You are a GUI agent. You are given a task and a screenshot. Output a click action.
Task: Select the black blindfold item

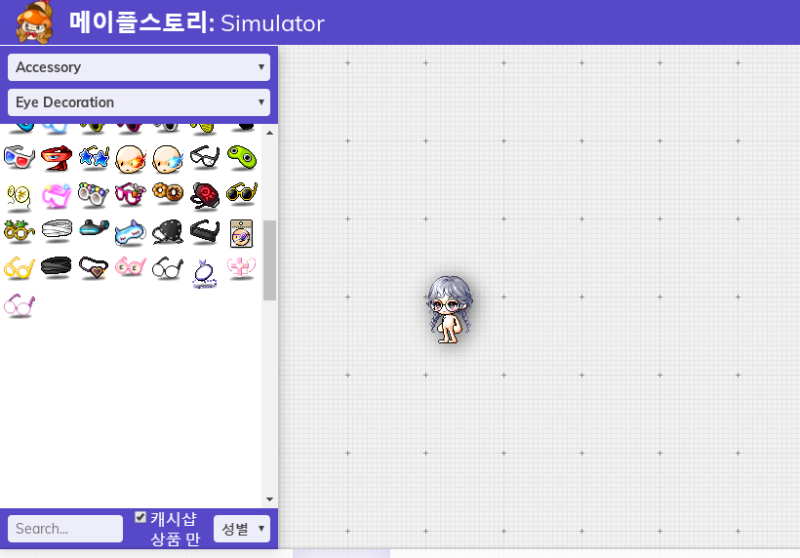56,268
